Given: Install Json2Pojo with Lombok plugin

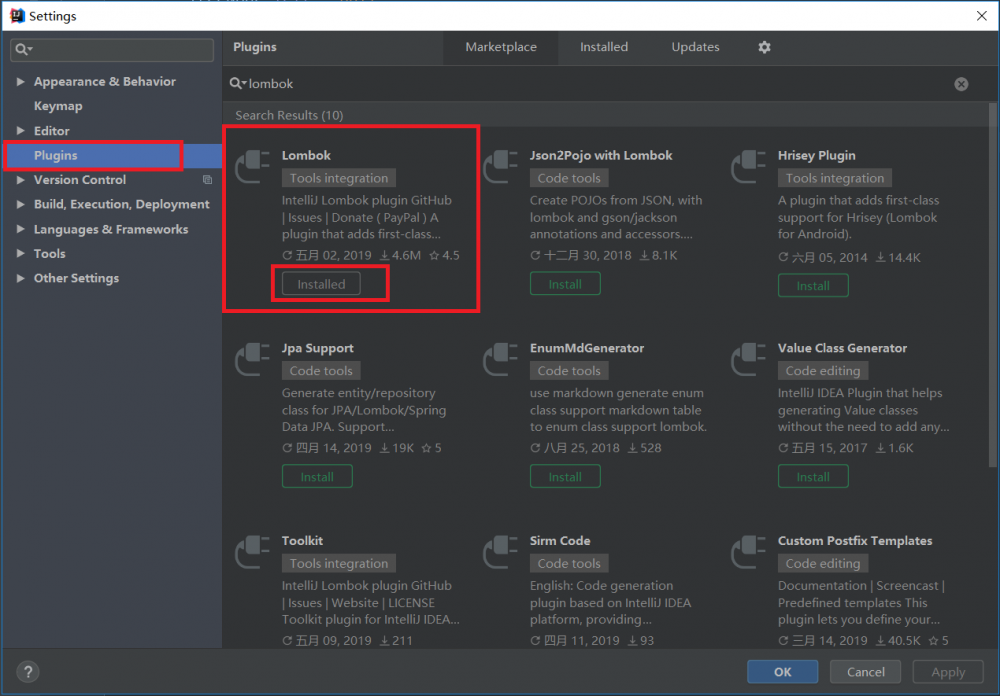Looking at the screenshot, I should click(x=565, y=284).
